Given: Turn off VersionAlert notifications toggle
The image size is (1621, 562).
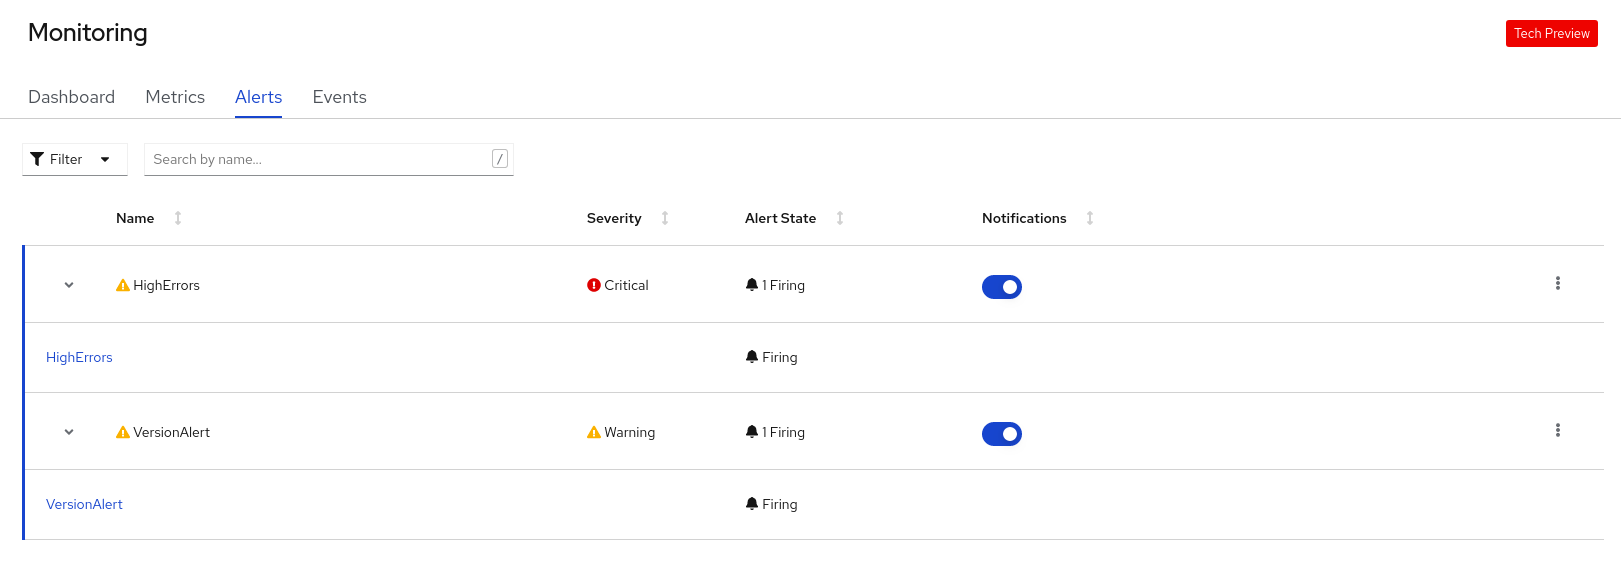Looking at the screenshot, I should pos(1001,434).
